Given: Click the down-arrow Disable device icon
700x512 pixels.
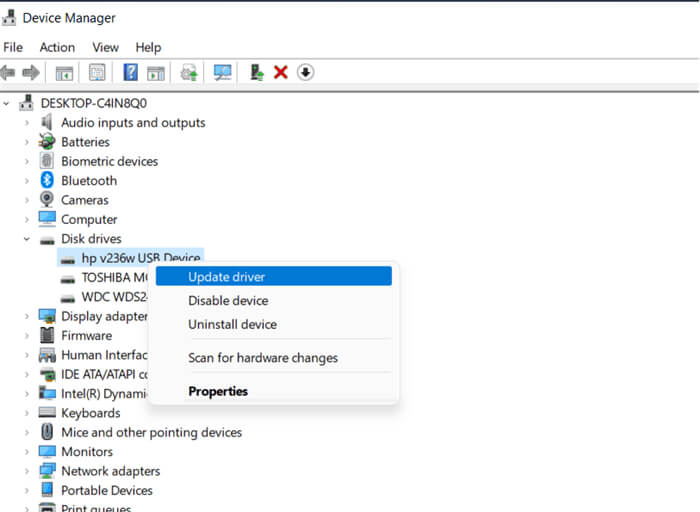Looking at the screenshot, I should click(x=305, y=72).
